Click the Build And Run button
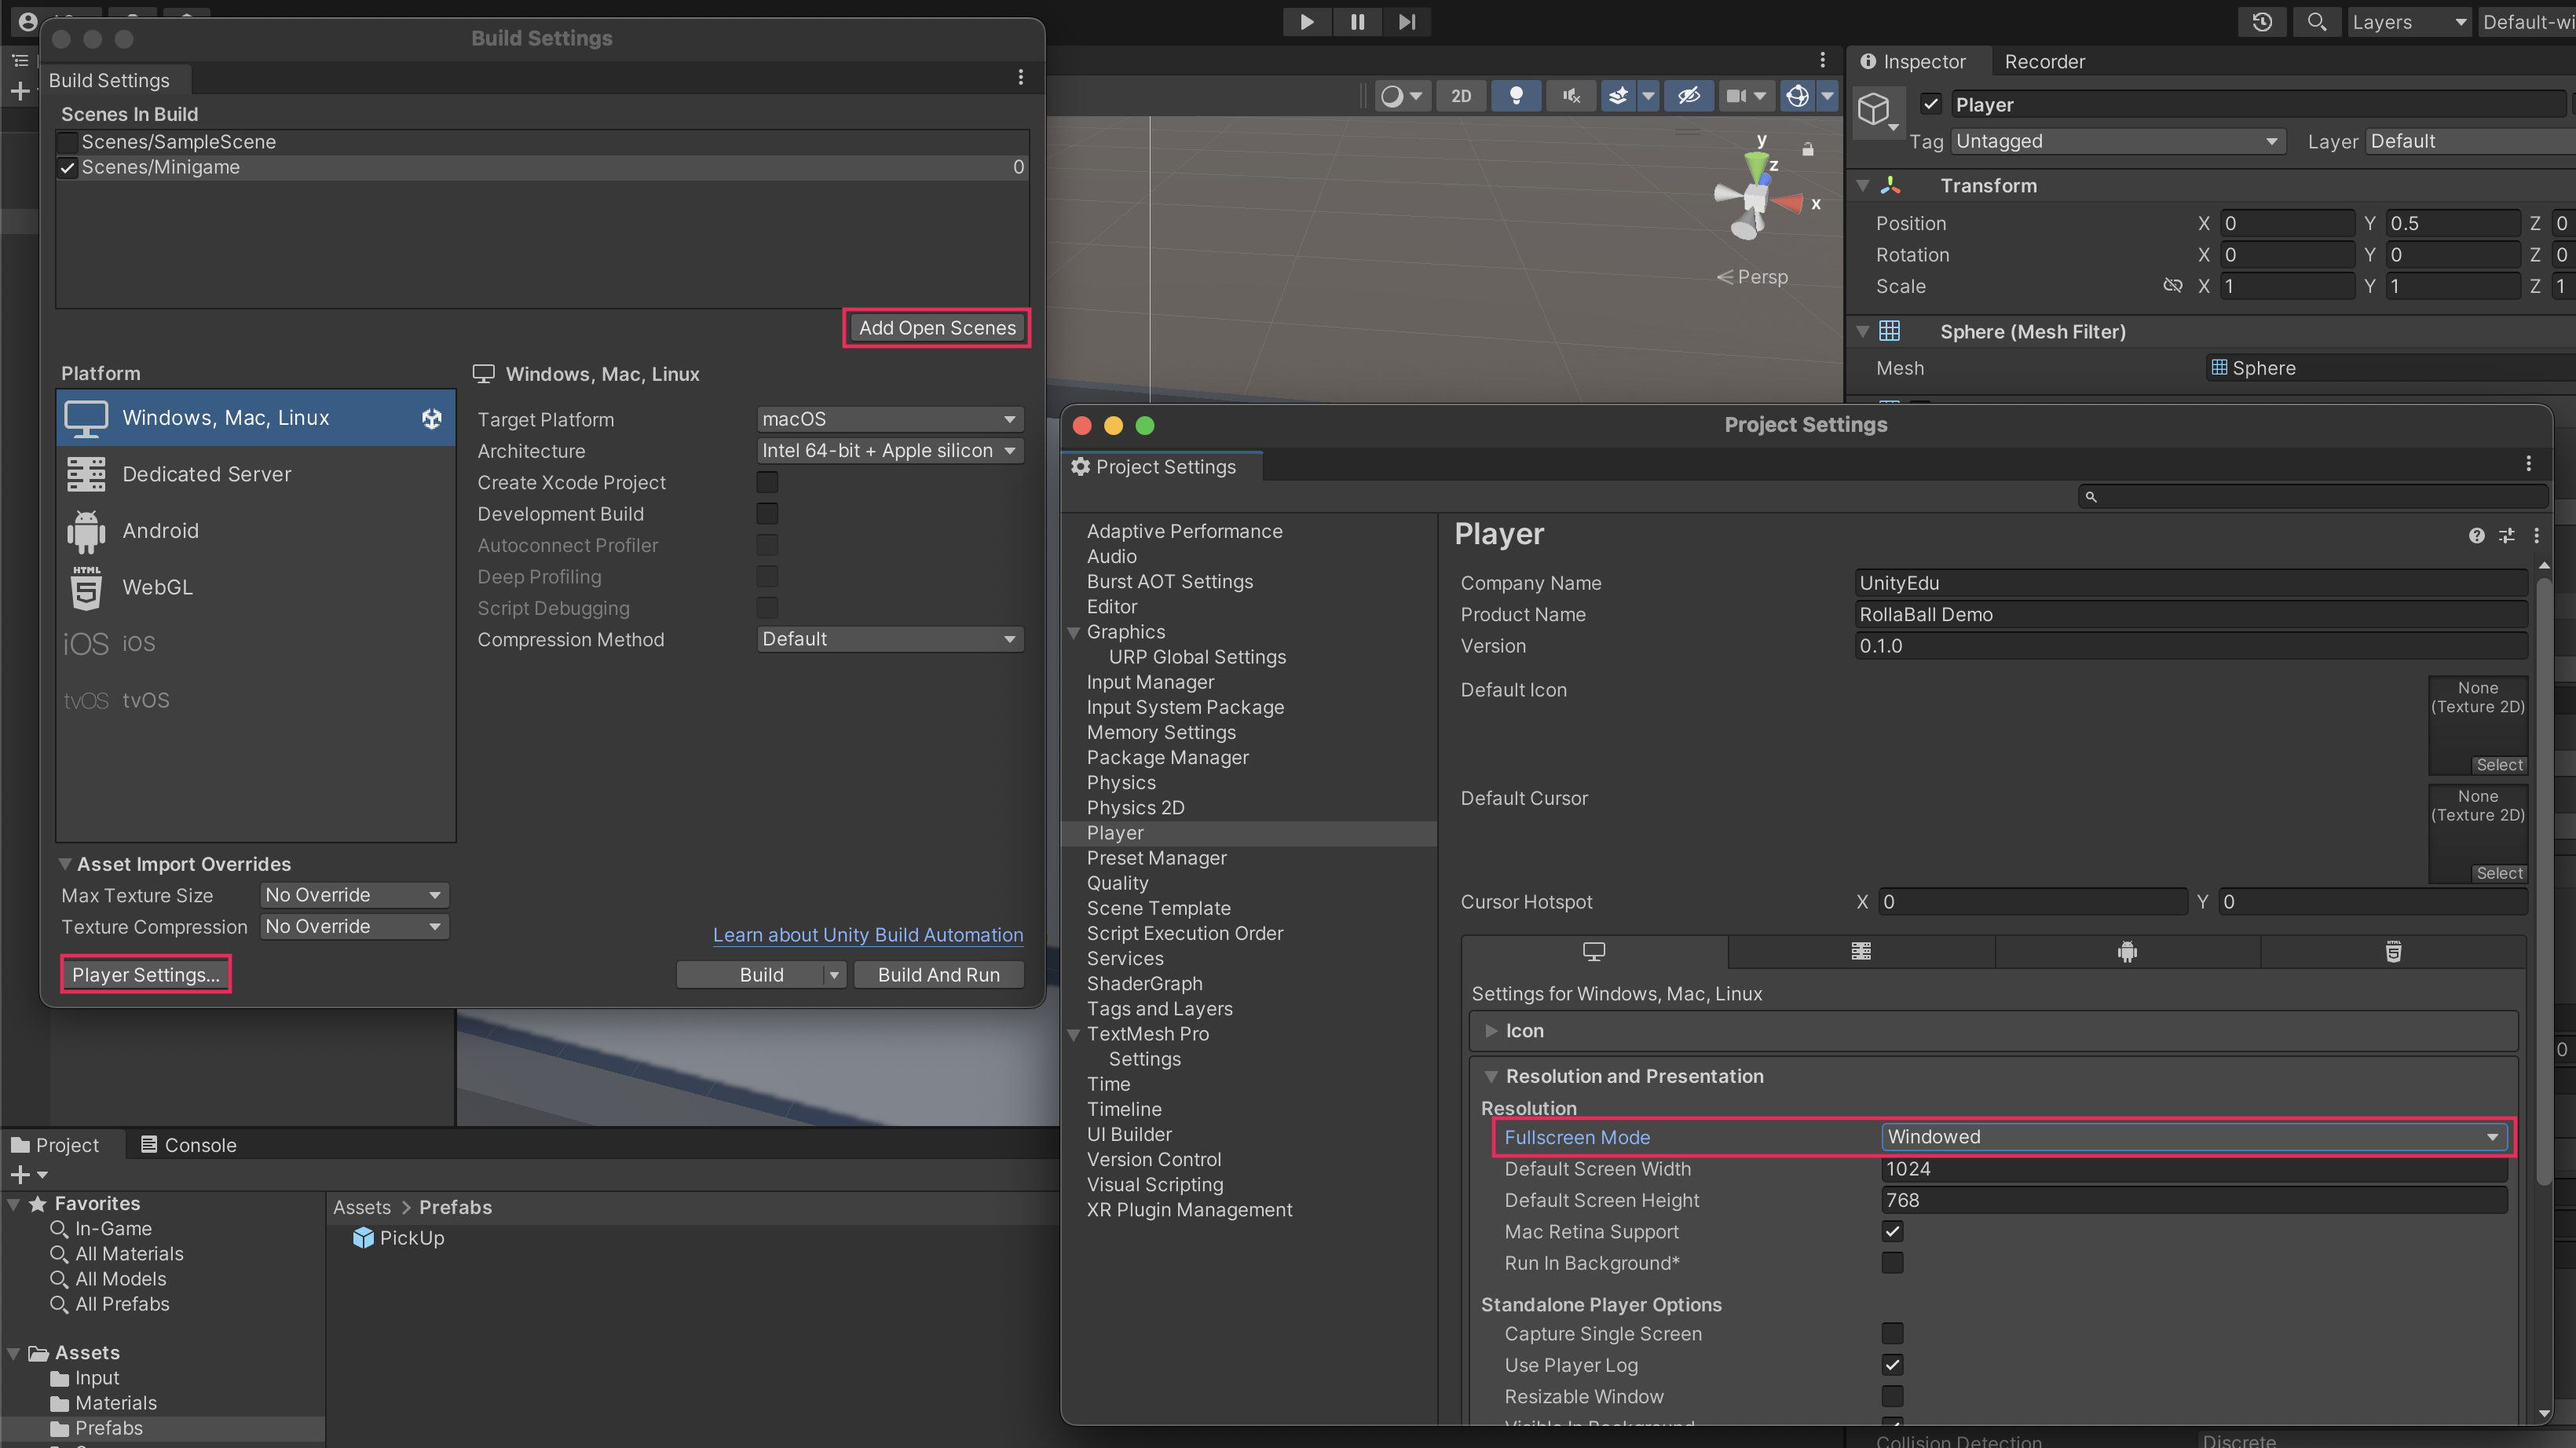This screenshot has height=1448, width=2576. click(x=938, y=975)
